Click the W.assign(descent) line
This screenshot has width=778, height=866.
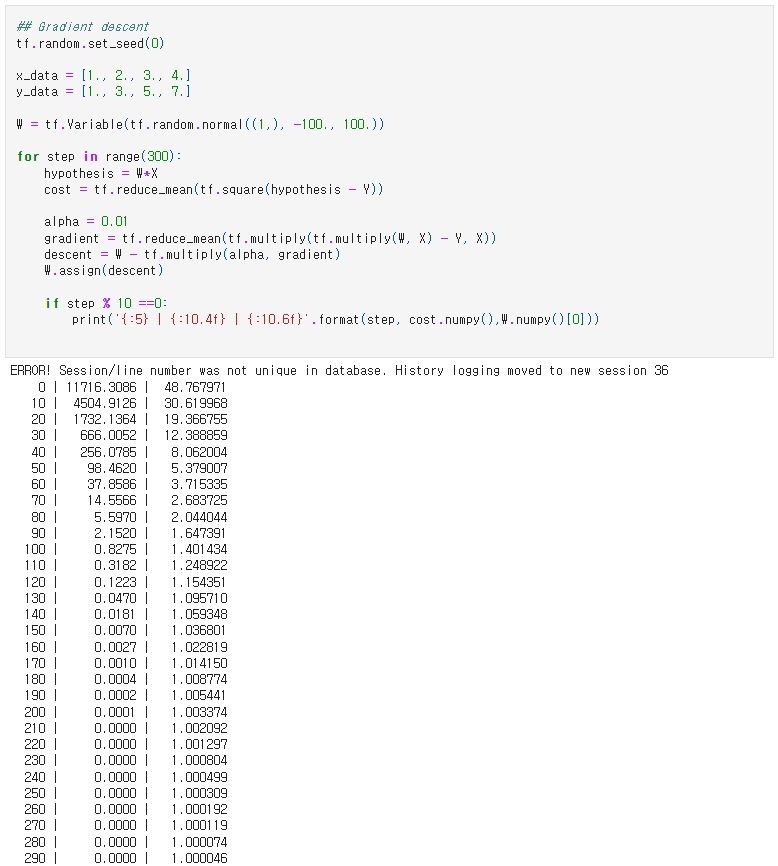point(104,270)
